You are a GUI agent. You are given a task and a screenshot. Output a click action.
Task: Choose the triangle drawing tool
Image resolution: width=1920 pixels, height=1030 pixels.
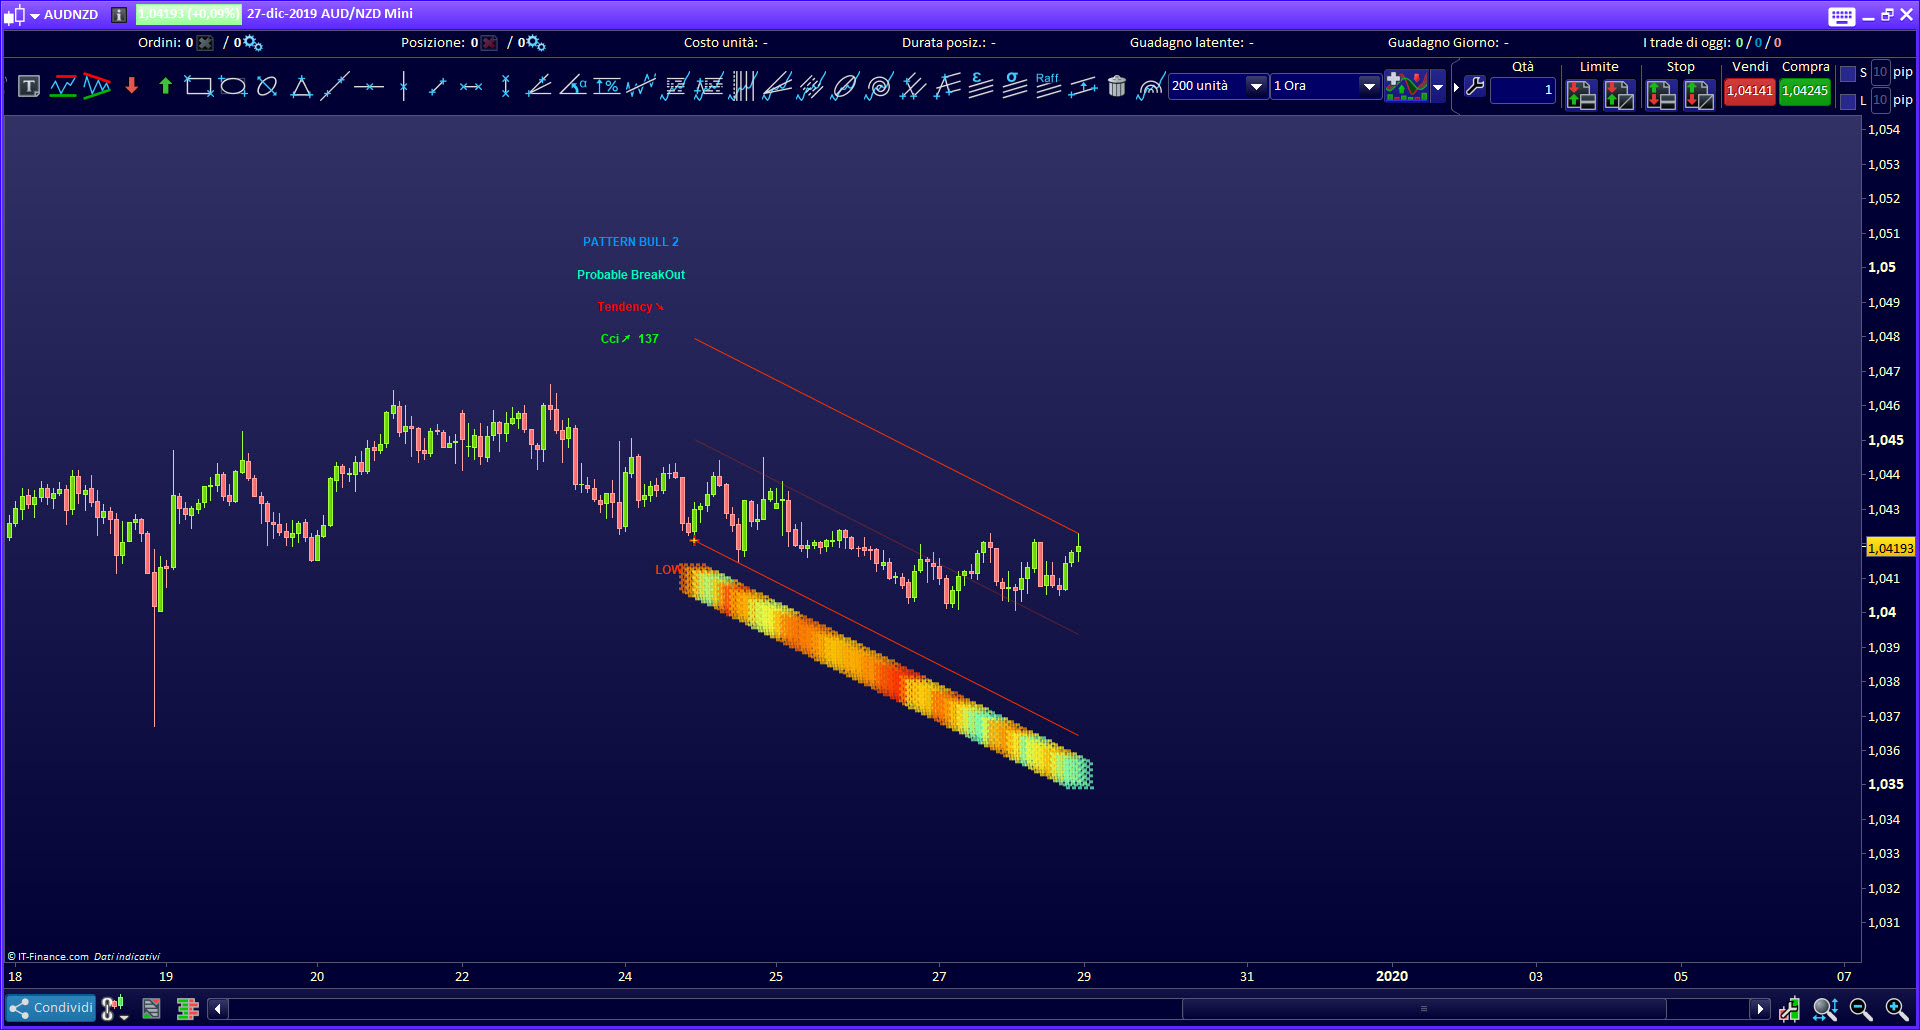point(301,87)
